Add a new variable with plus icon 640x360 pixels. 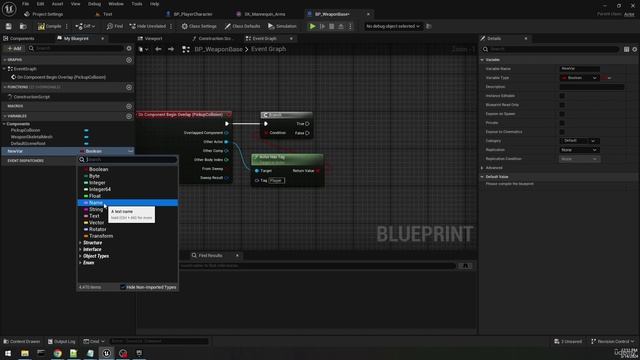pyautogui.click(x=129, y=116)
